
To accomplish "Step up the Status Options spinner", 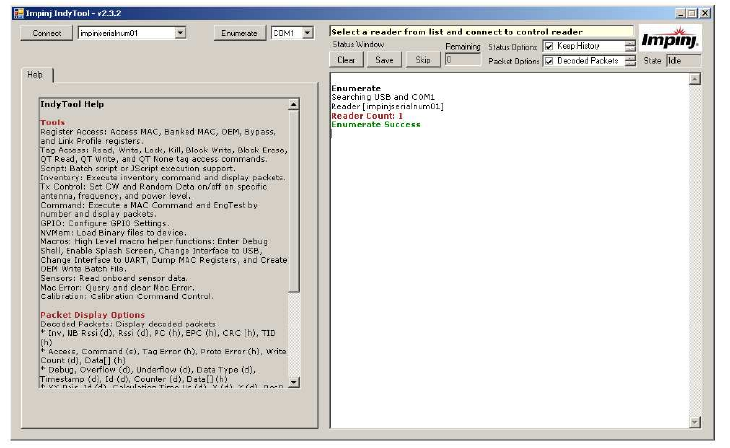I will 630,43.
